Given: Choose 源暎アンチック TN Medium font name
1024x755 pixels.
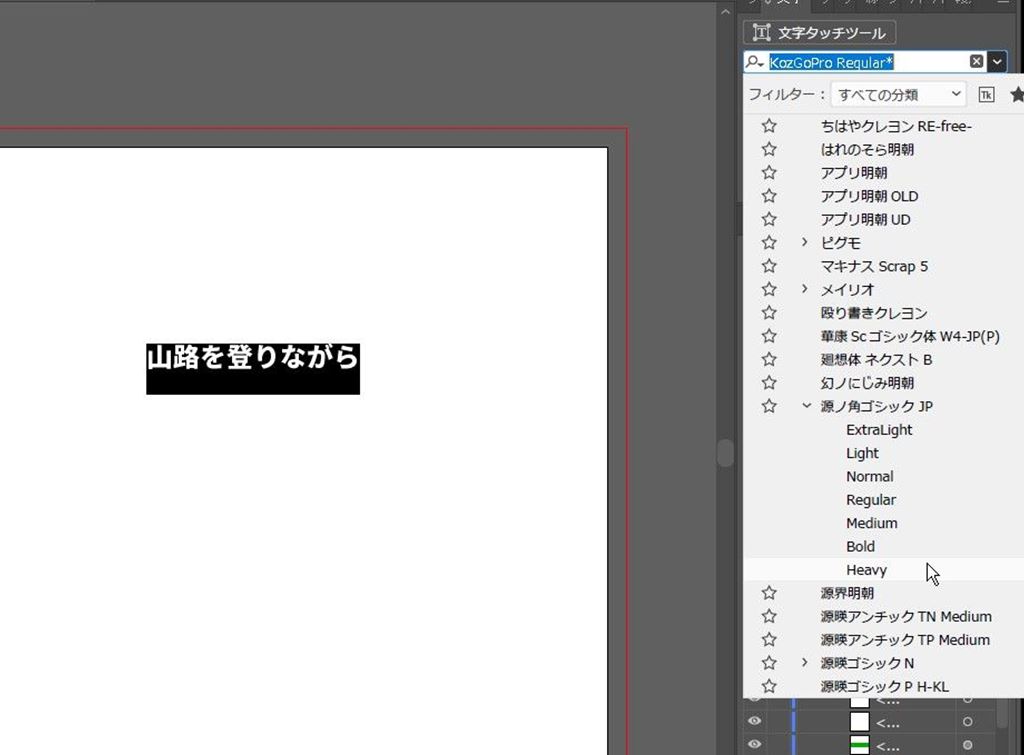Looking at the screenshot, I should coord(906,617).
